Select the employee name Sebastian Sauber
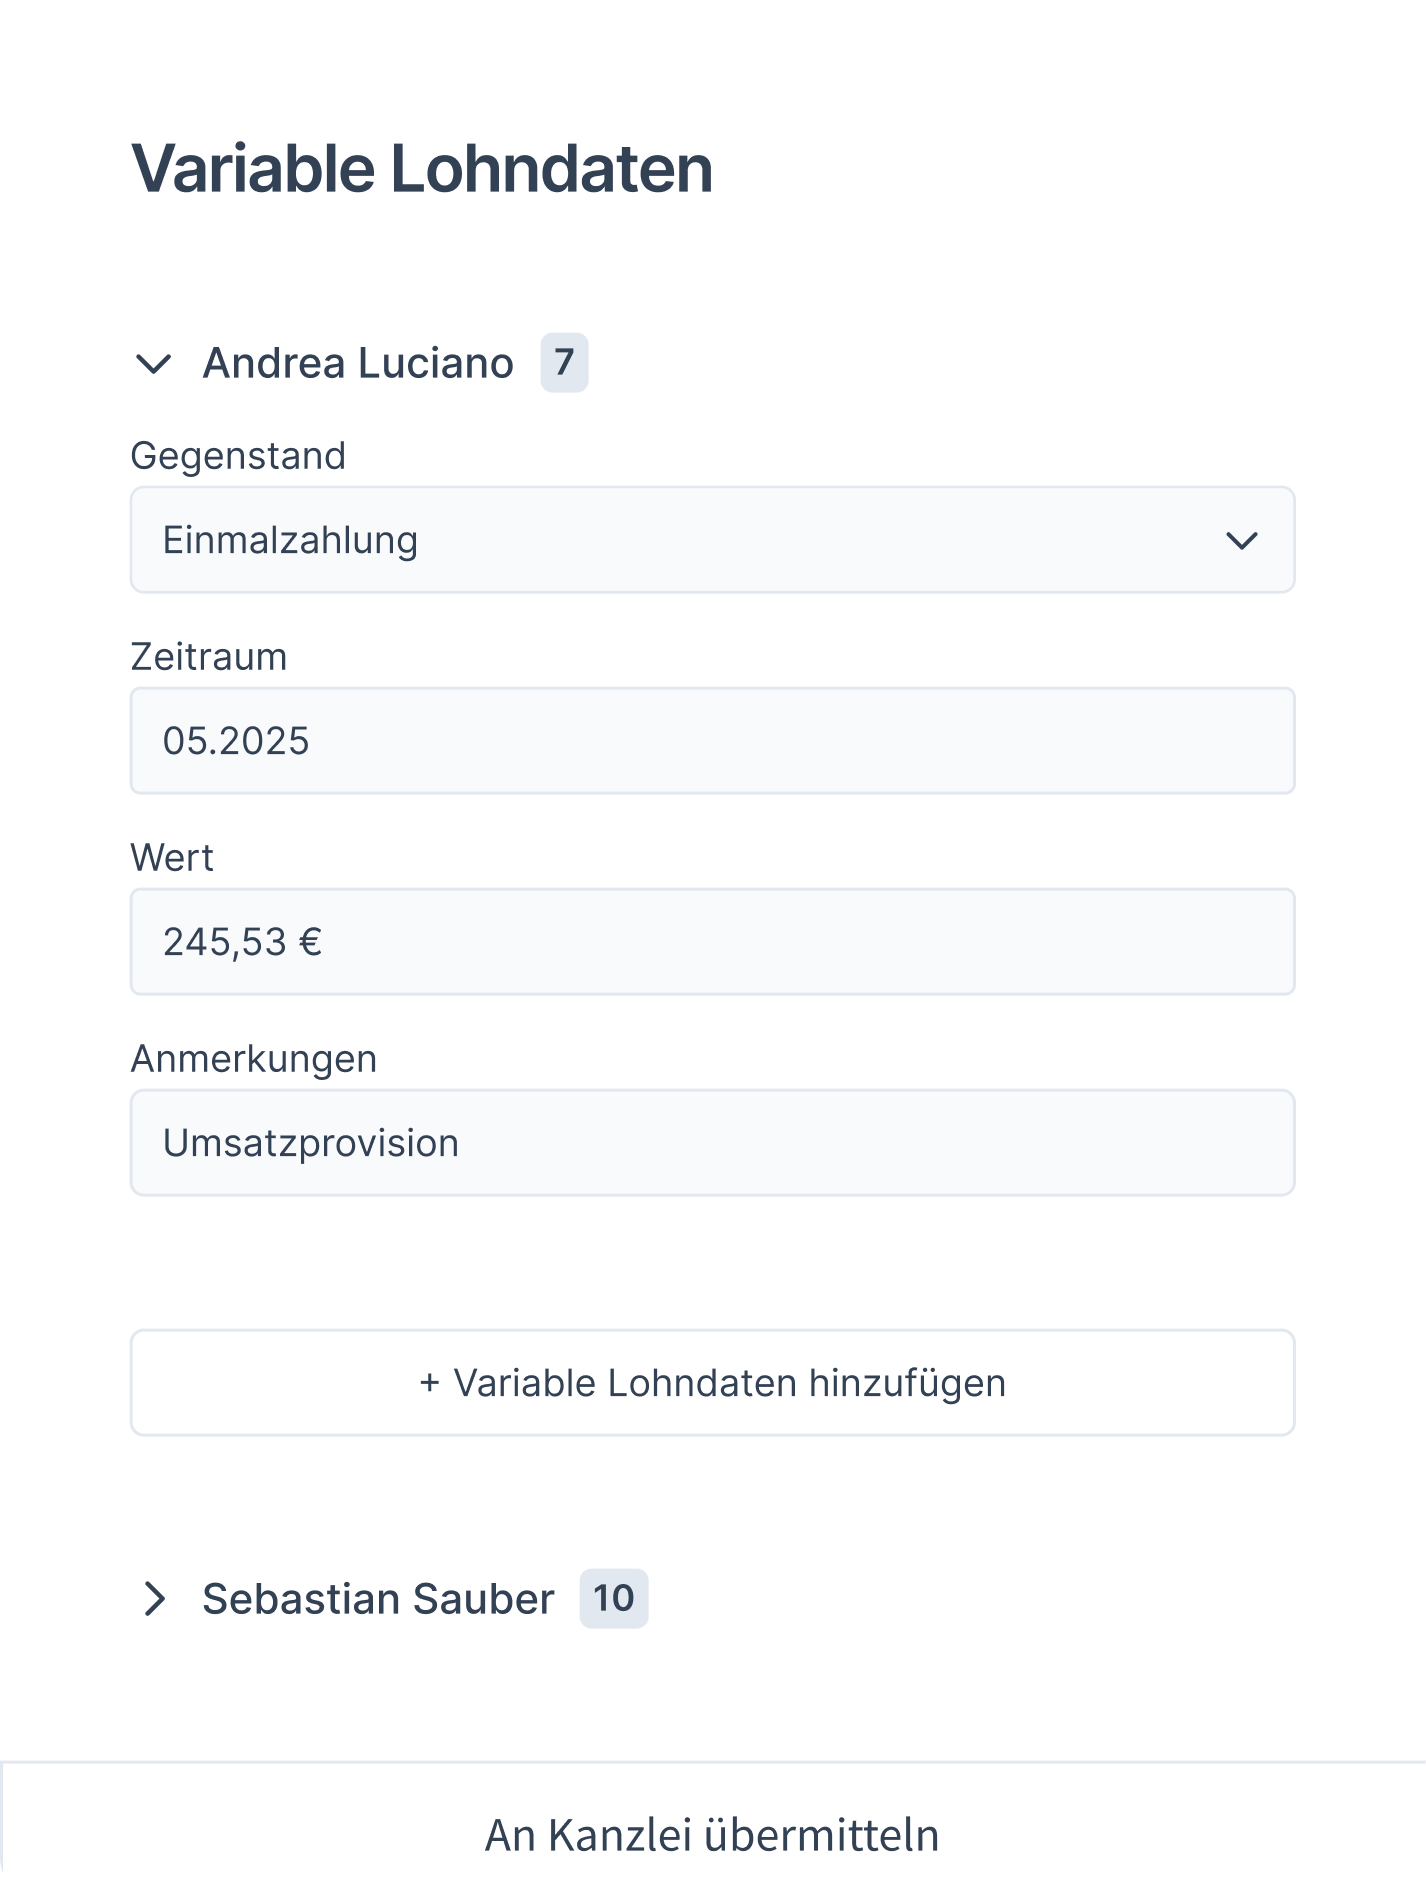 pos(378,1599)
